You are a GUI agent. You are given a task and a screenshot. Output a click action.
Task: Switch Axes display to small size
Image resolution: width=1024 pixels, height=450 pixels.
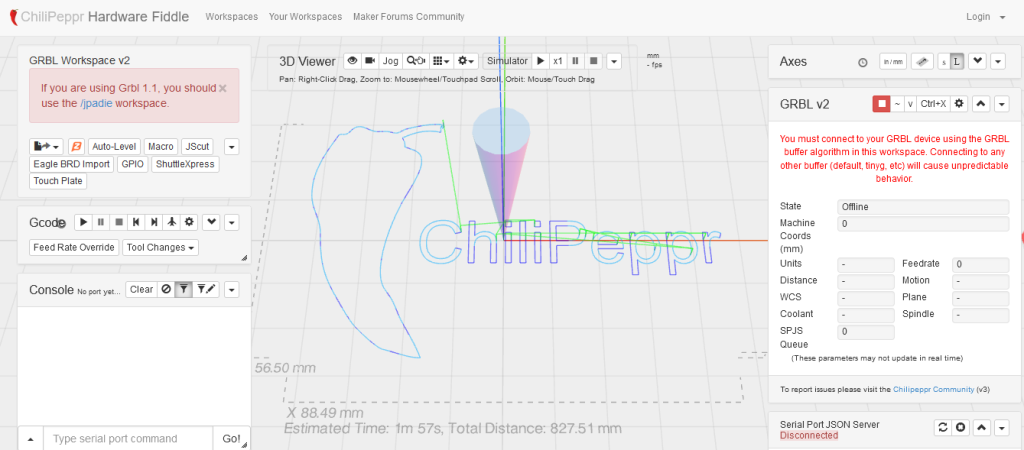[943, 61]
